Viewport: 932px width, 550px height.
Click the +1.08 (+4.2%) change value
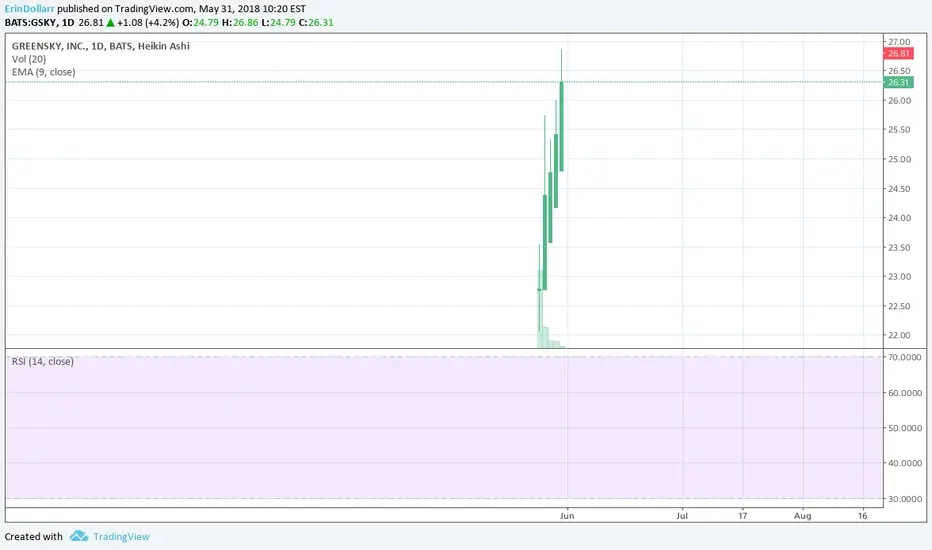148,23
